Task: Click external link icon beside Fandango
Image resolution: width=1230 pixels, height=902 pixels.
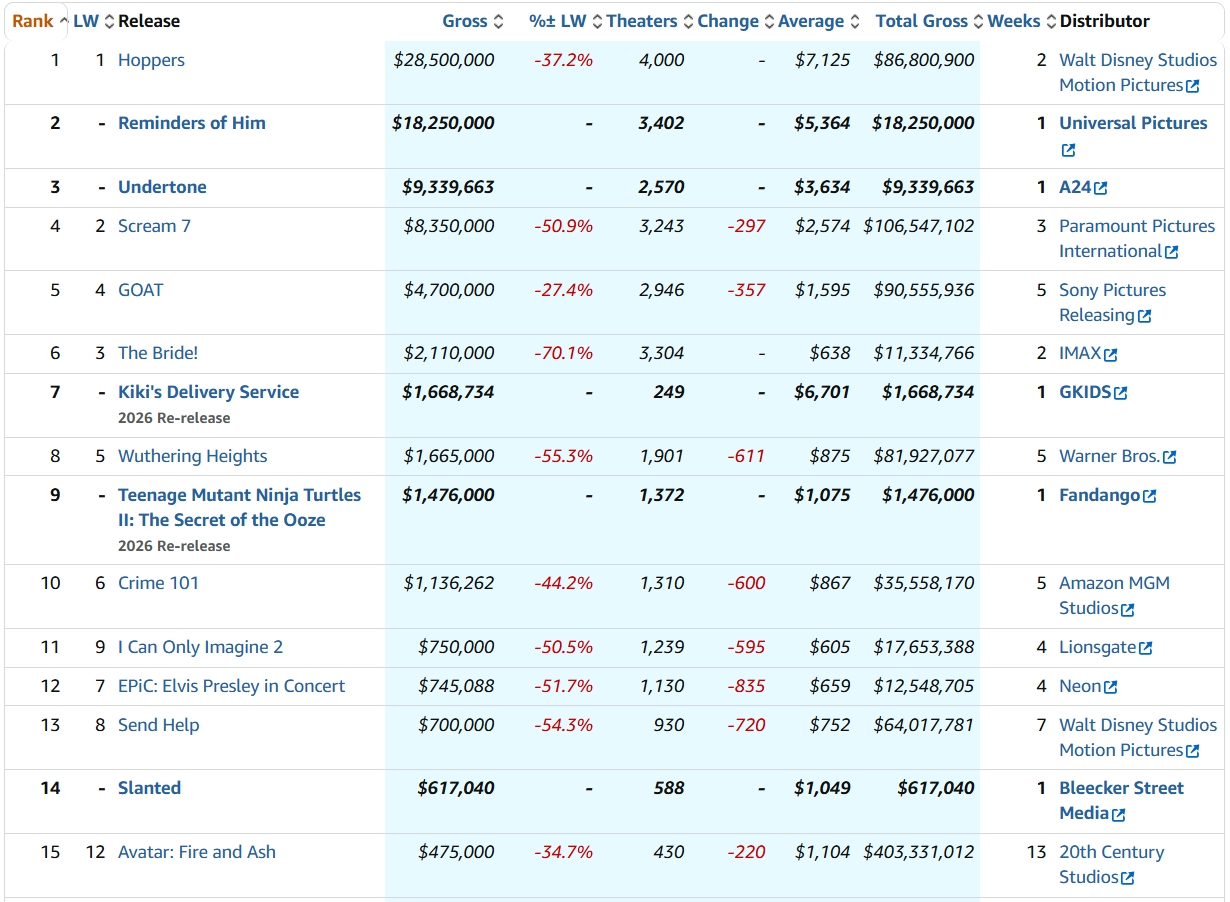Action: (1149, 496)
